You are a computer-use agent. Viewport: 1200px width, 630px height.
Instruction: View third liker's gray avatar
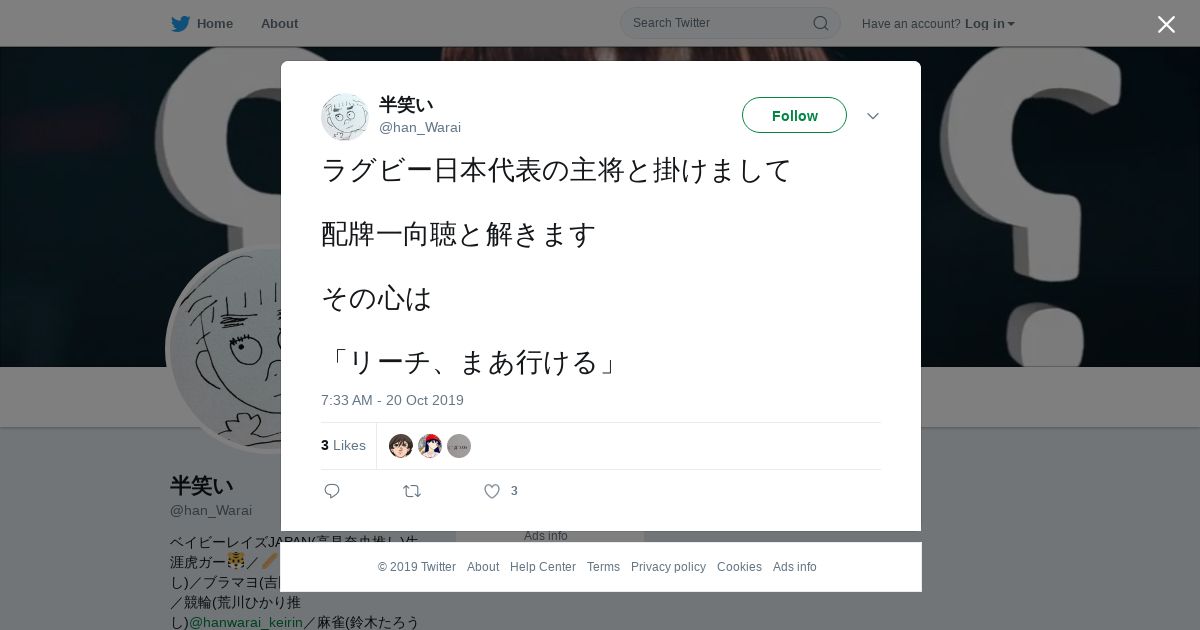click(x=459, y=446)
